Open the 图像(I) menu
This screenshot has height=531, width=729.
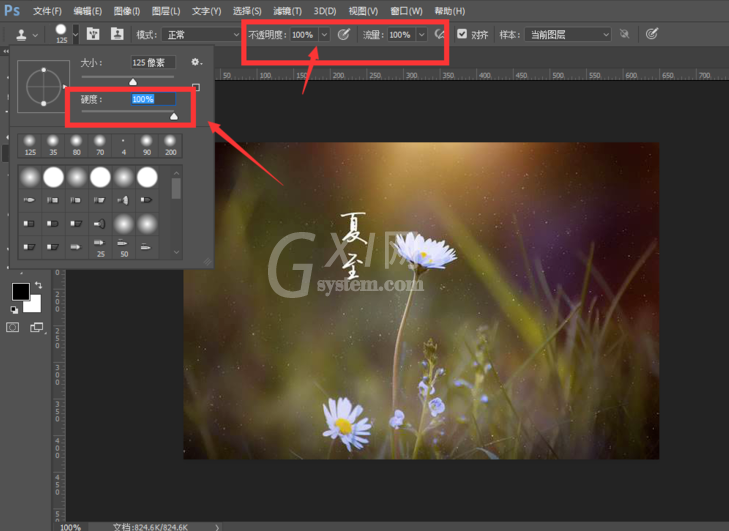(126, 11)
